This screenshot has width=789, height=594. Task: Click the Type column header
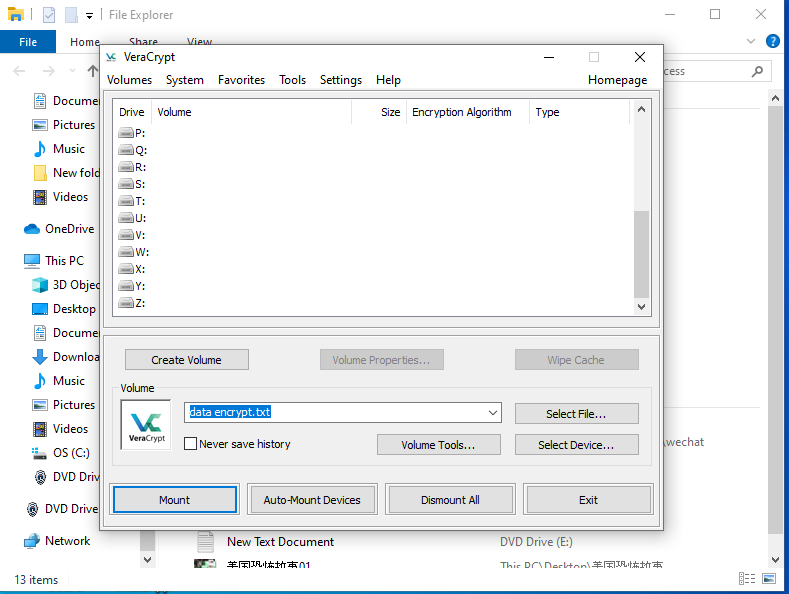(579, 112)
